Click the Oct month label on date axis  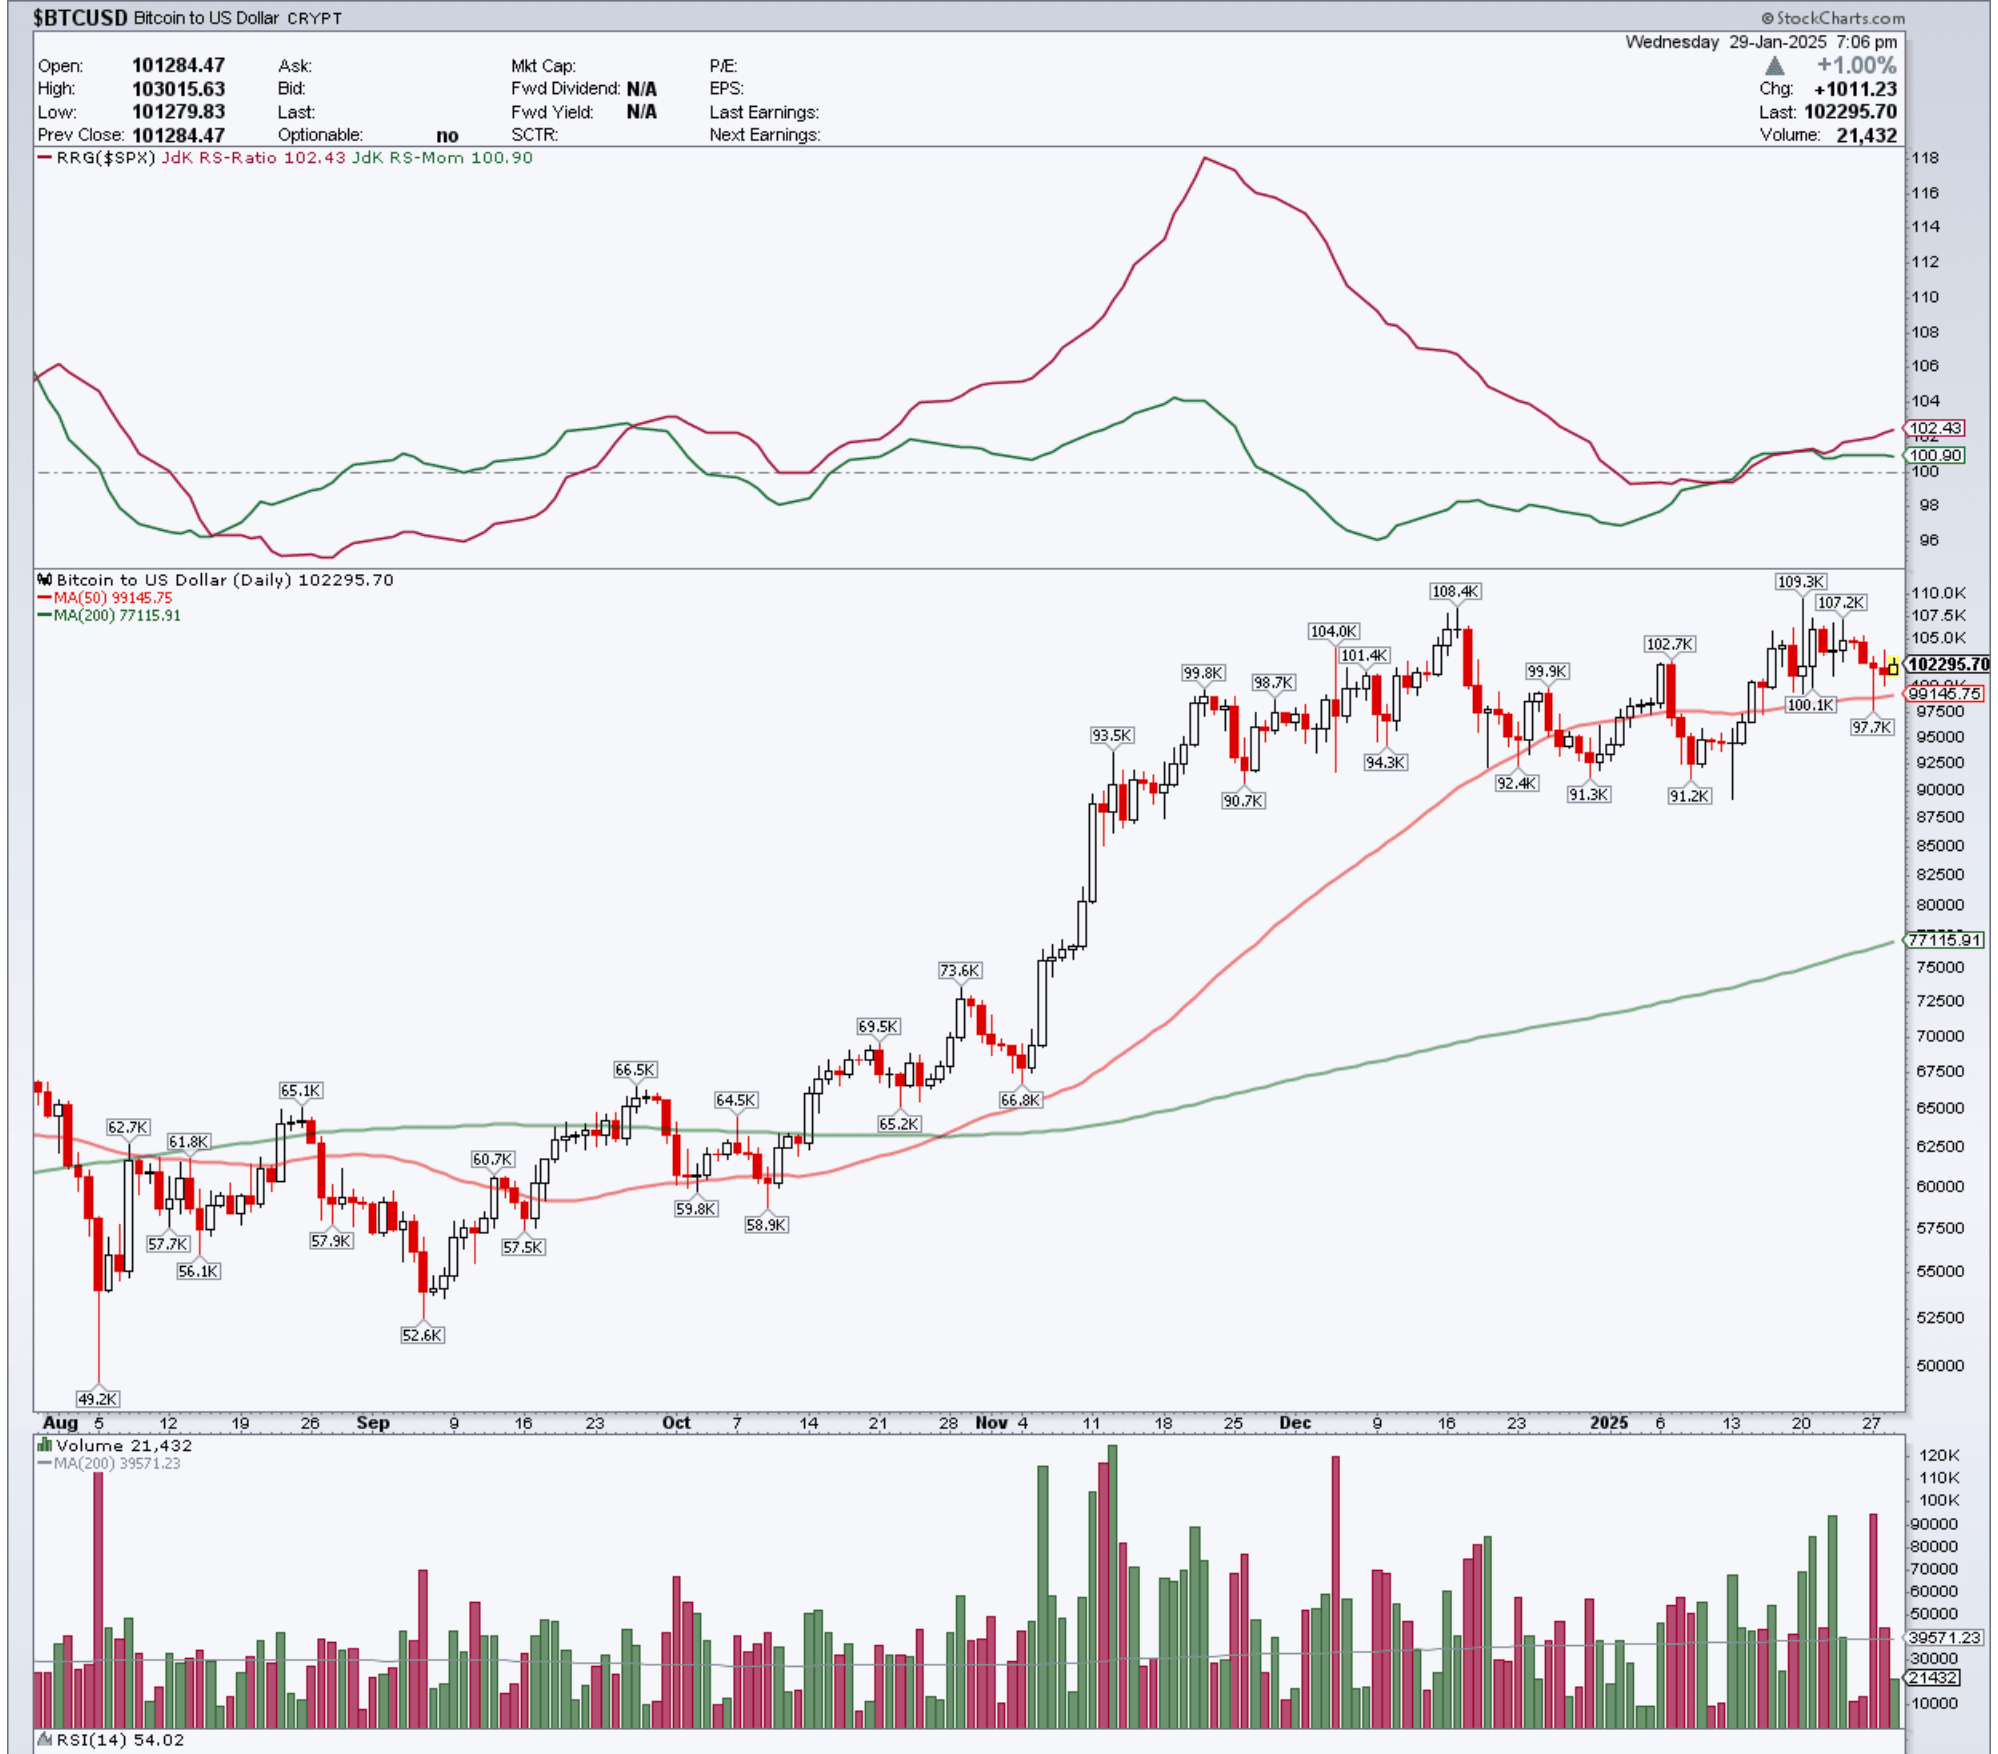click(676, 1423)
